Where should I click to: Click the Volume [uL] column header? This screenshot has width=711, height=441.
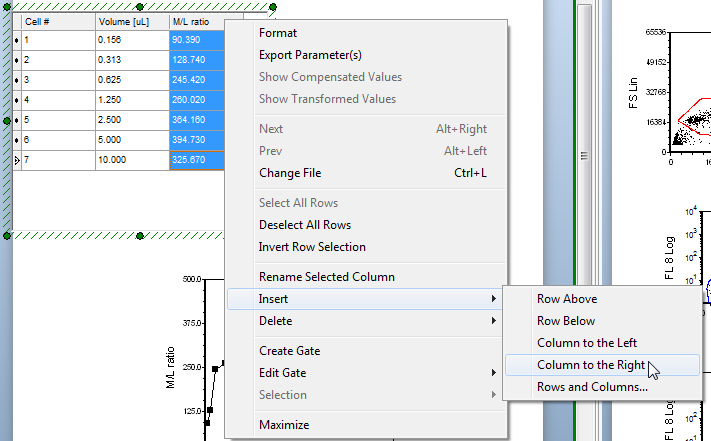pyautogui.click(x=131, y=21)
